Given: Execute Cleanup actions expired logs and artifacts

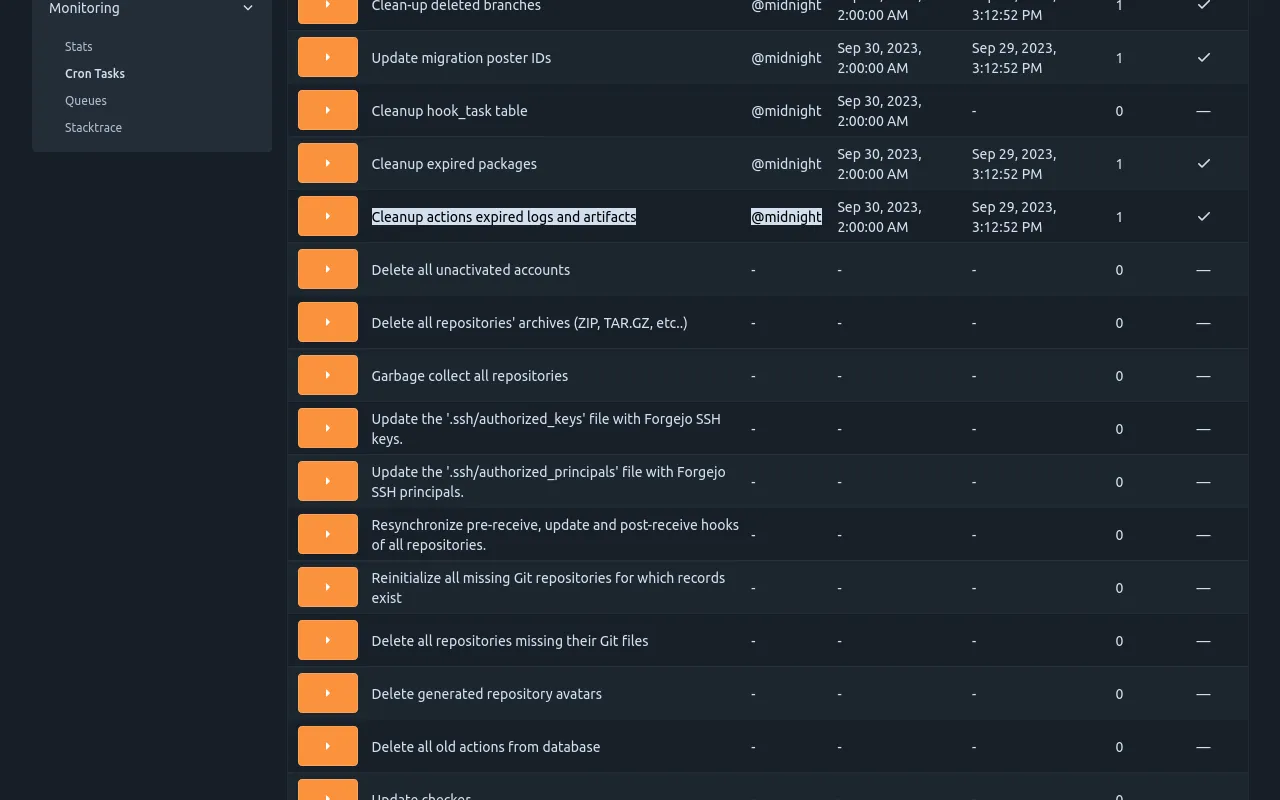Looking at the screenshot, I should [327, 215].
